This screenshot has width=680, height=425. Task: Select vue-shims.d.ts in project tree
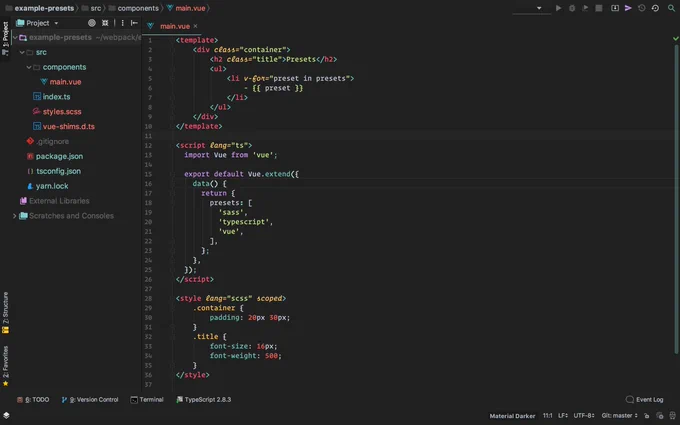click(x=69, y=127)
